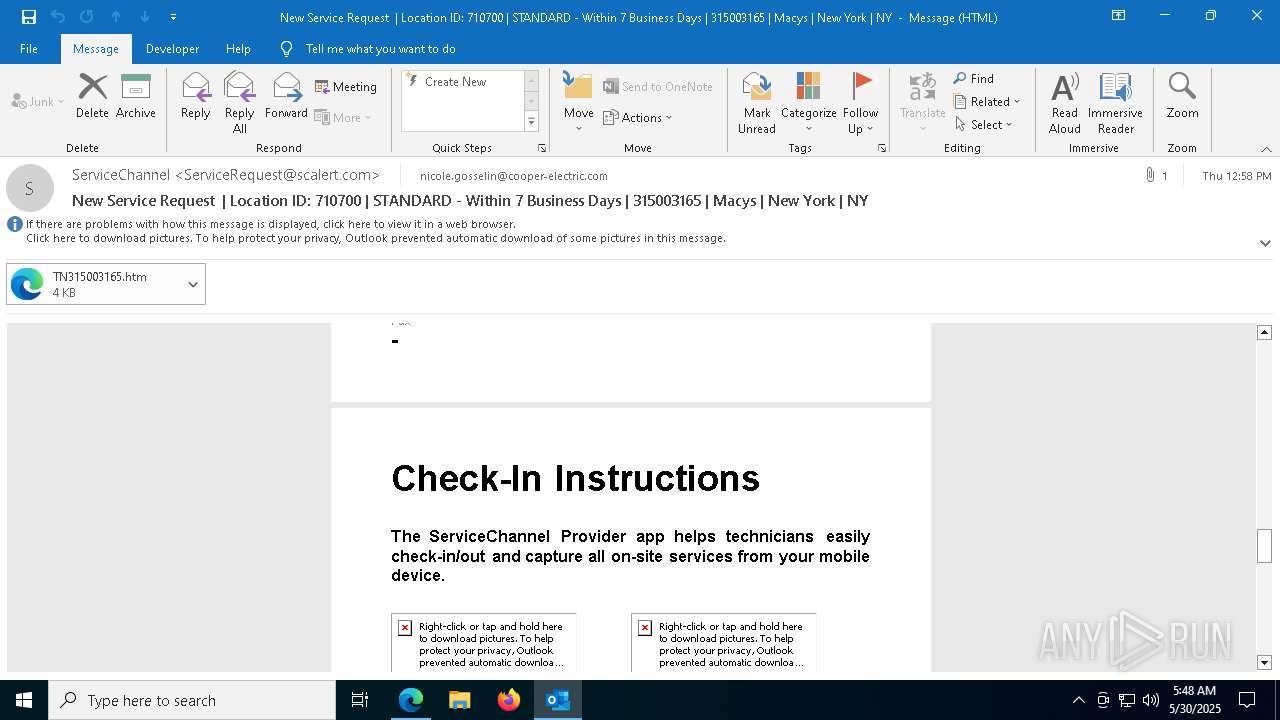The image size is (1280, 720).
Task: Select Create New quick step
Action: (455, 82)
